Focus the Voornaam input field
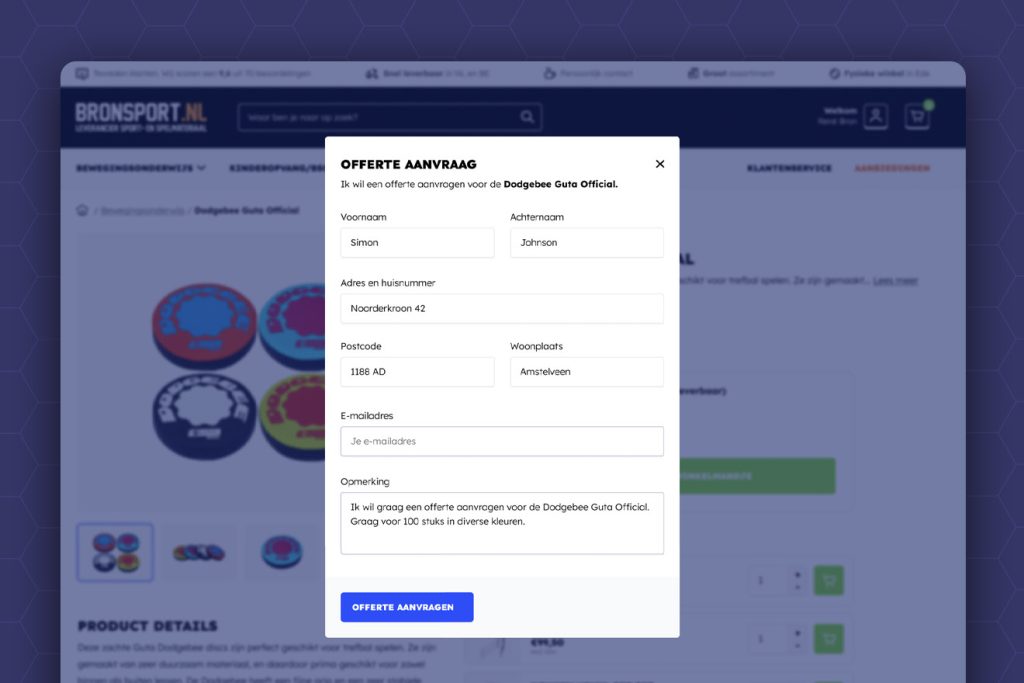Image resolution: width=1024 pixels, height=683 pixels. click(417, 243)
